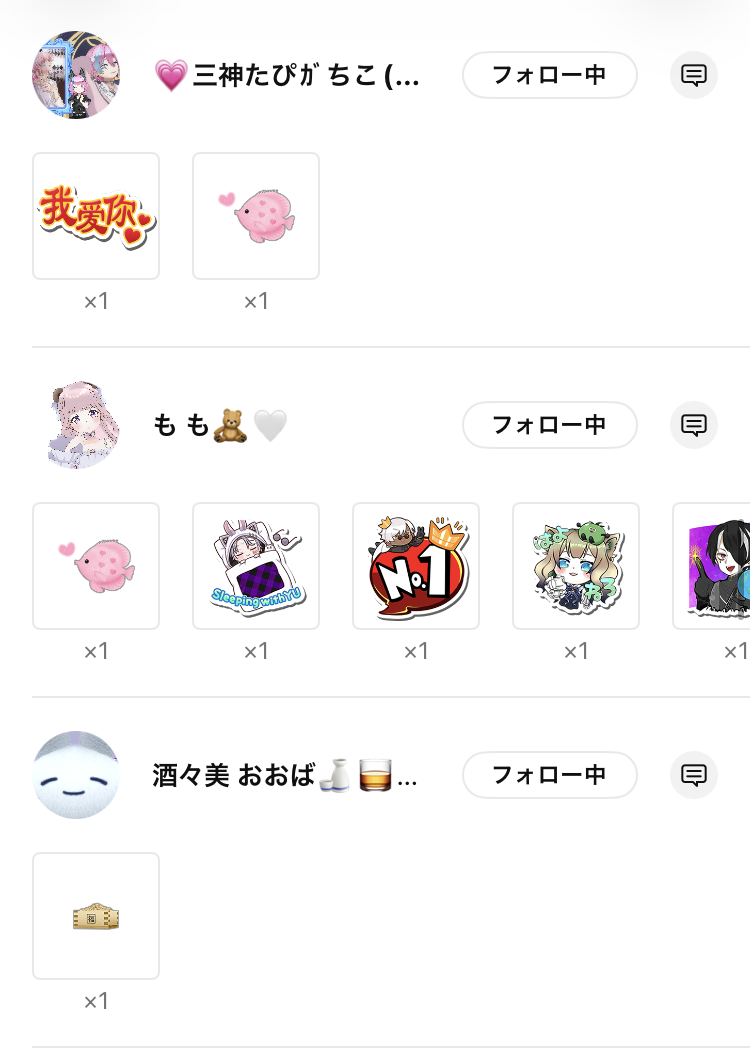Select pink fish sticker under 三神たぴ

[256, 216]
